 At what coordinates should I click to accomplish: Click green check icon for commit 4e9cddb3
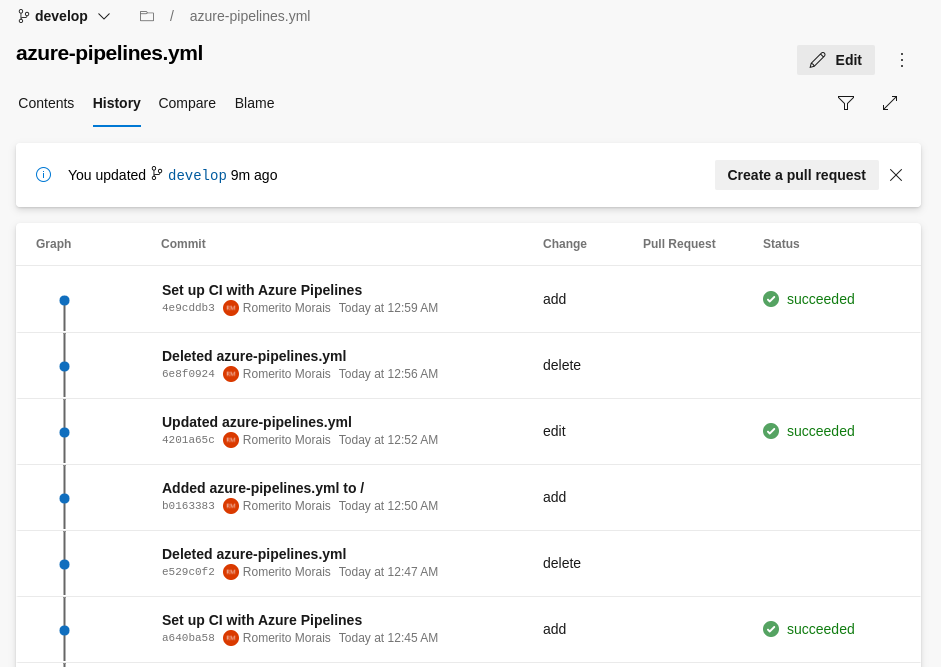coord(771,299)
